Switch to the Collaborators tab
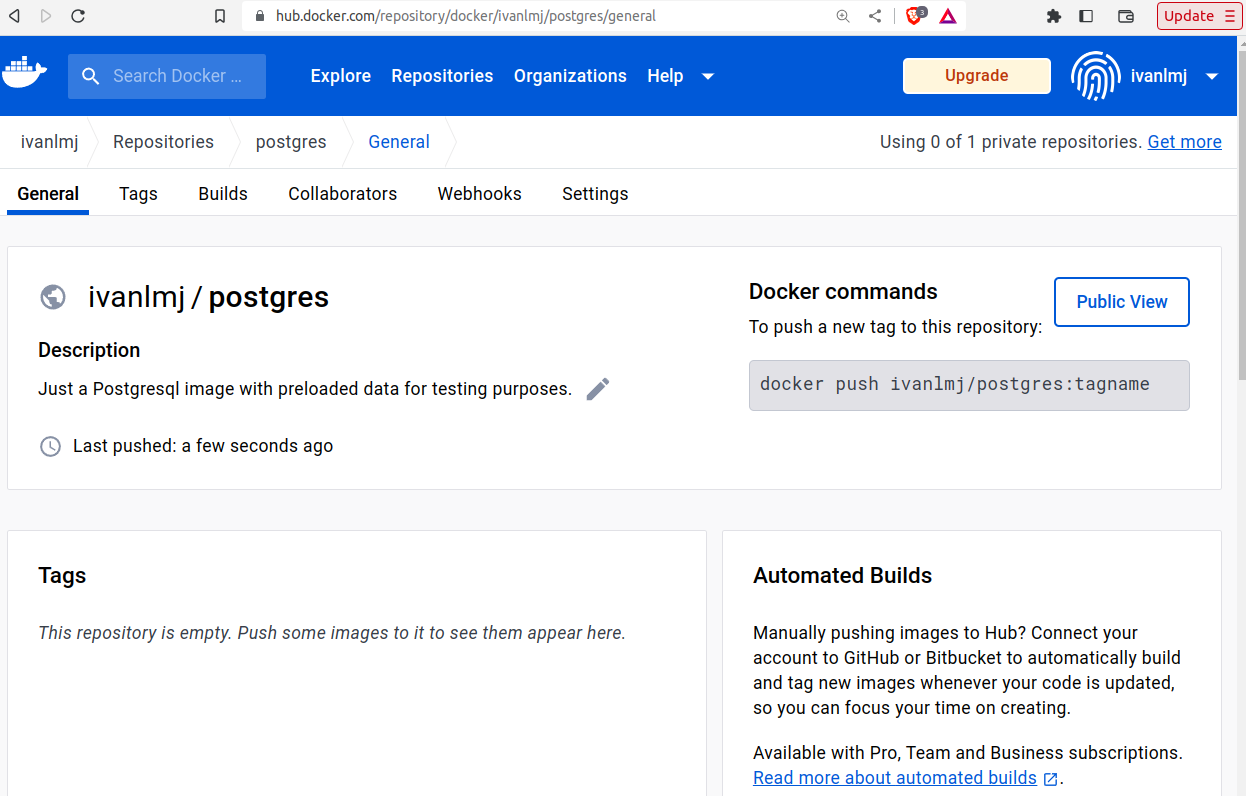This screenshot has height=796, width=1246. click(x=343, y=194)
